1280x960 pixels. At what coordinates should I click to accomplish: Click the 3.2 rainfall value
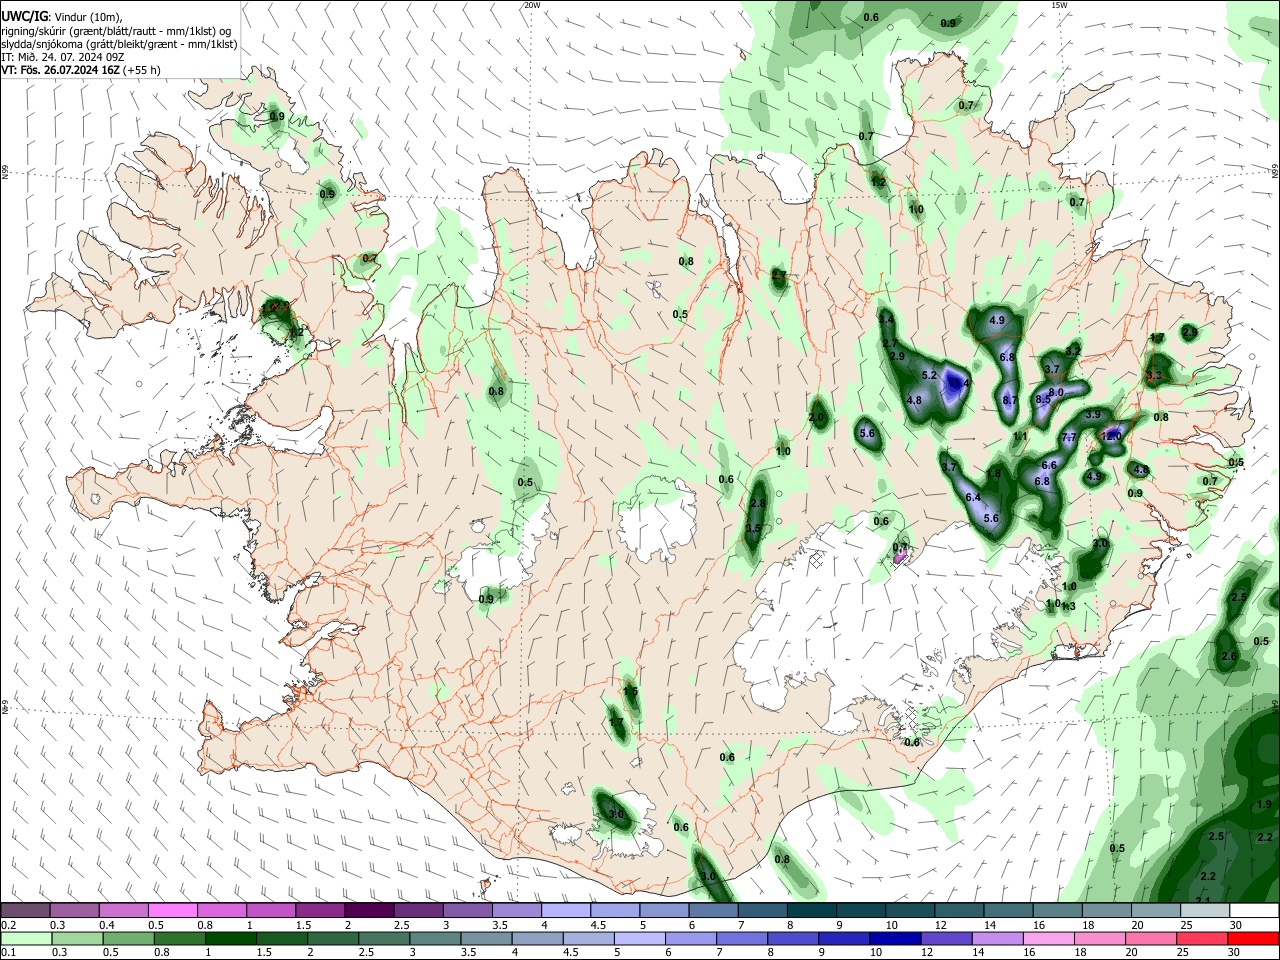coord(1073,351)
